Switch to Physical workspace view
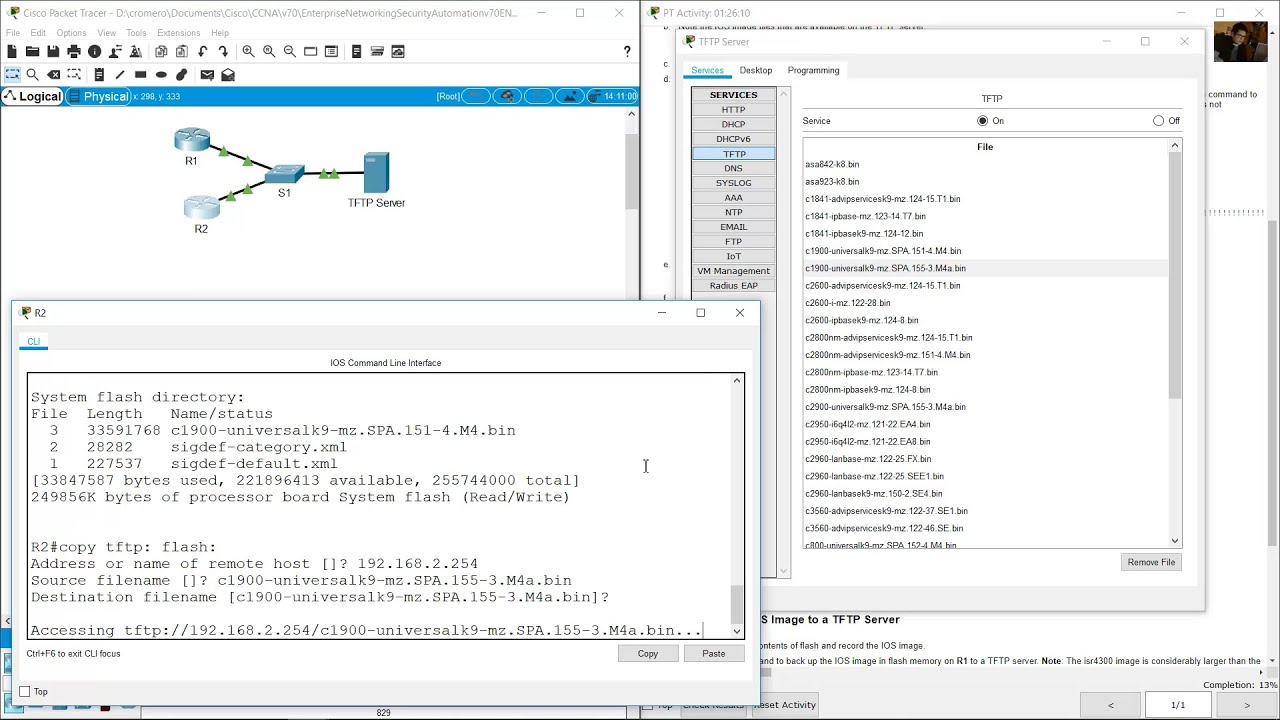This screenshot has height=720, width=1280. (x=98, y=96)
